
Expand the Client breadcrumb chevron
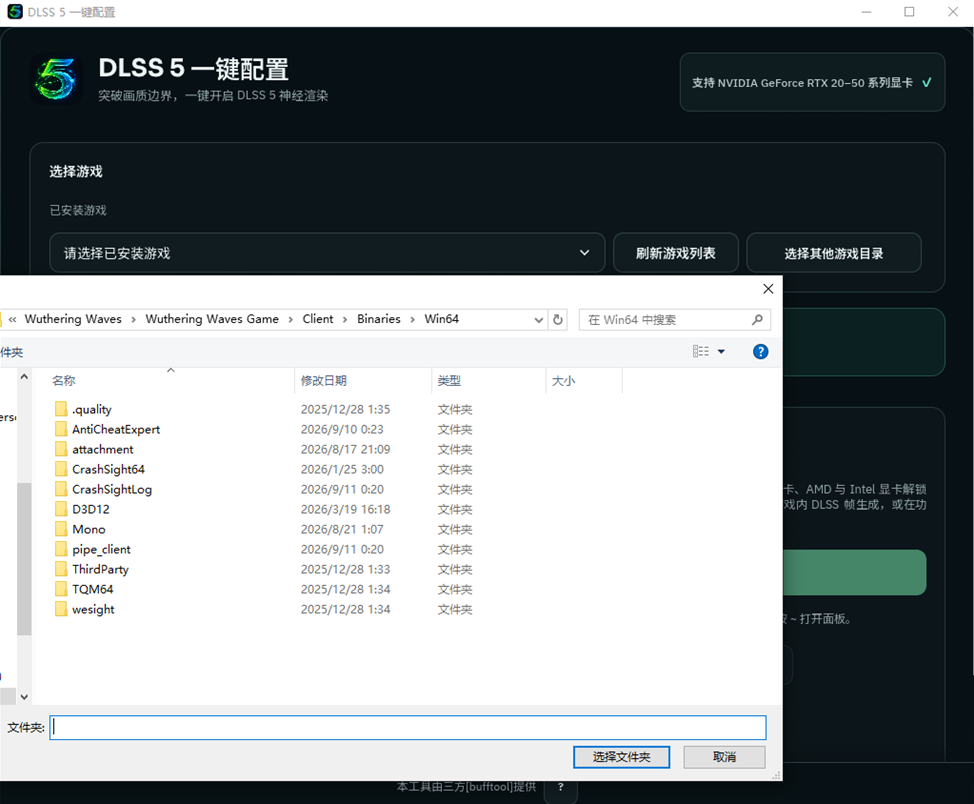coord(345,319)
